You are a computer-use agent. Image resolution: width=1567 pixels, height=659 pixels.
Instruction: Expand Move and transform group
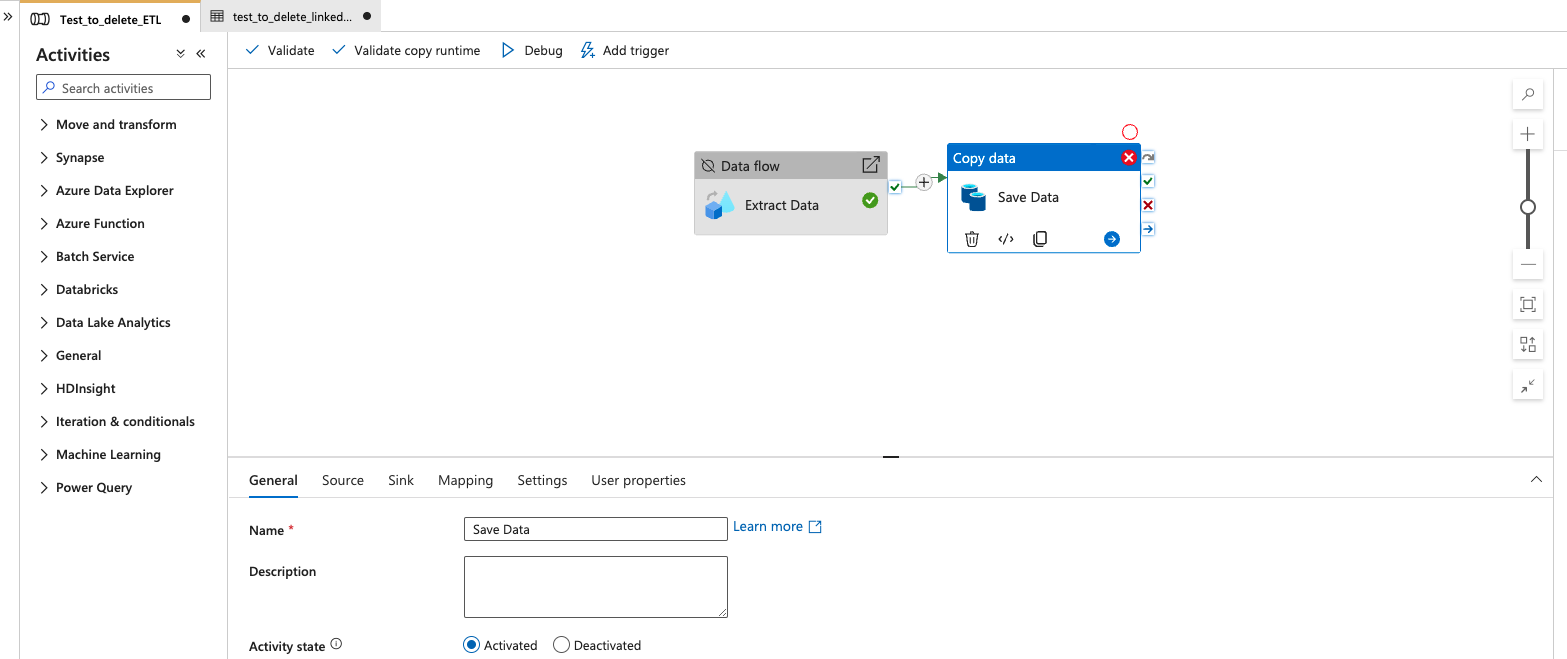pos(44,125)
